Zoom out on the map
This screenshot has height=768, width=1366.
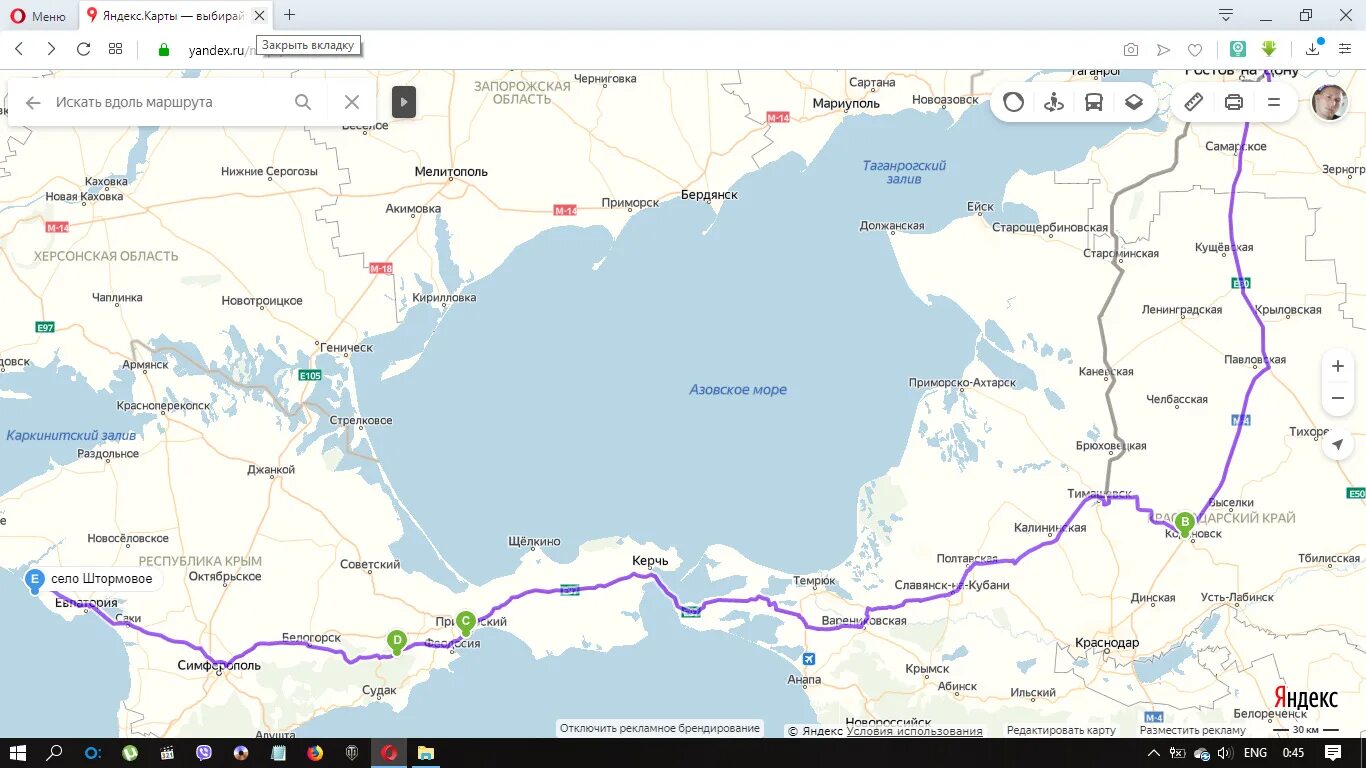coord(1338,398)
